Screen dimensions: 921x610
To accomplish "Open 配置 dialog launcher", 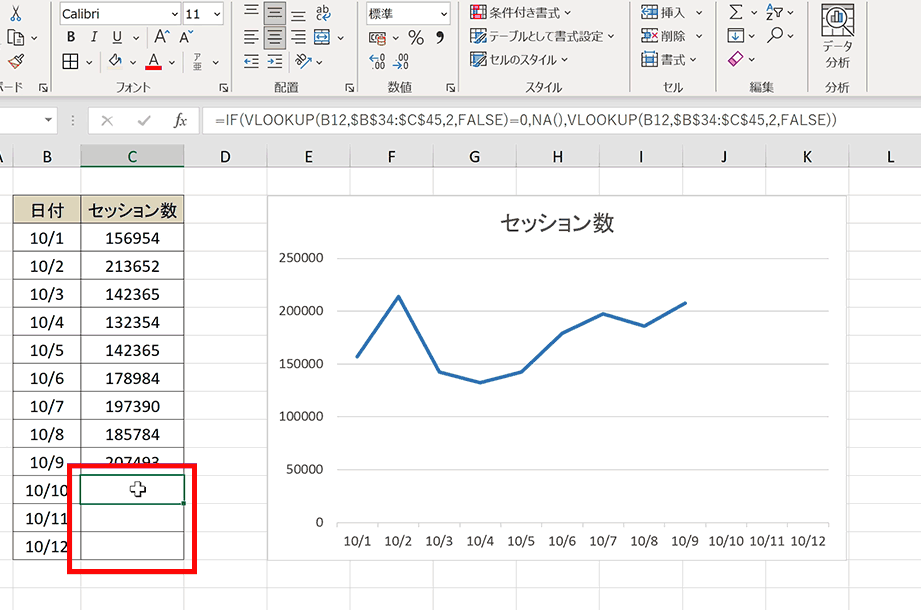I will coord(349,87).
